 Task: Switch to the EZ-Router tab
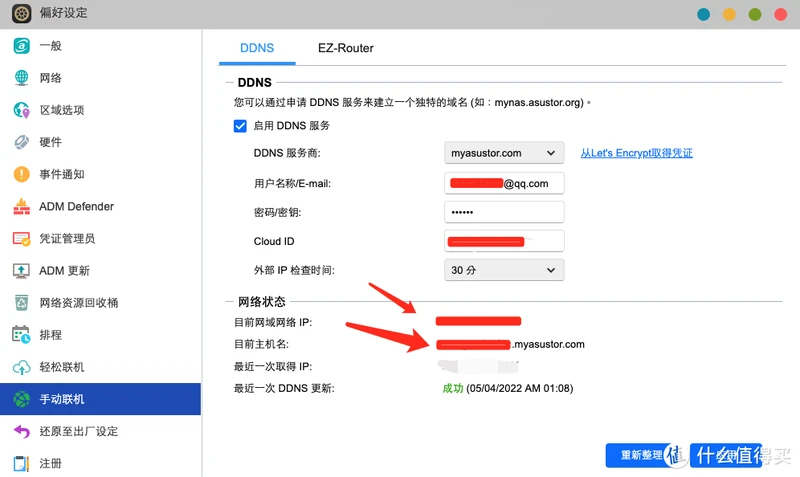(346, 48)
